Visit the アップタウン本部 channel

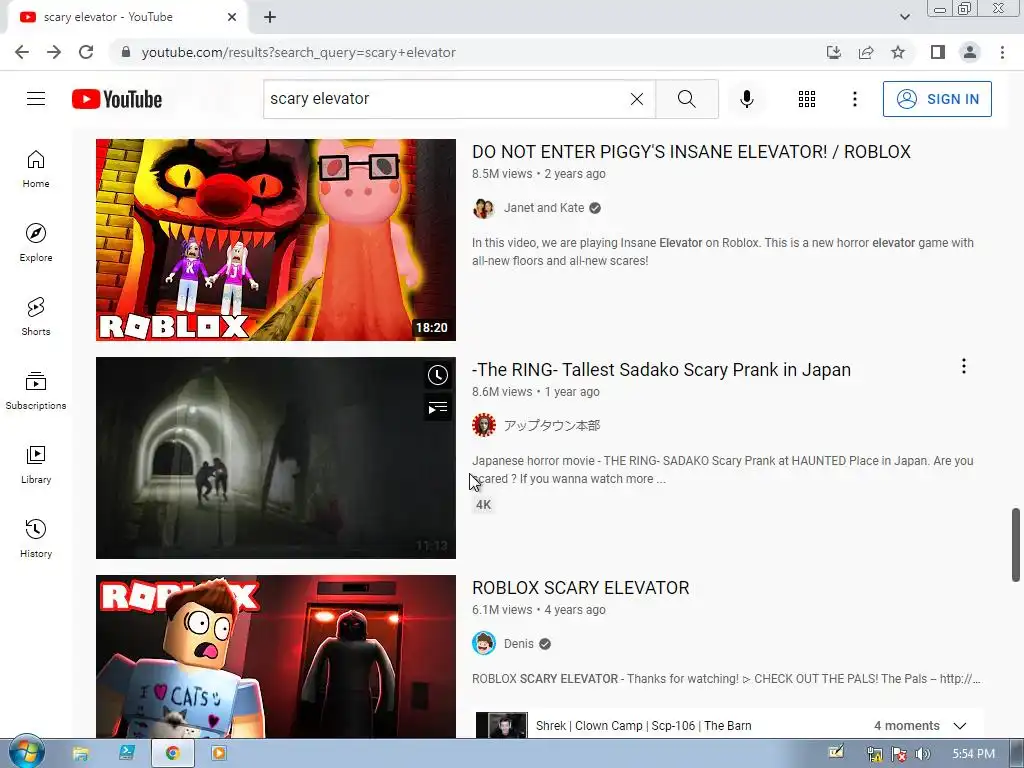(x=552, y=426)
